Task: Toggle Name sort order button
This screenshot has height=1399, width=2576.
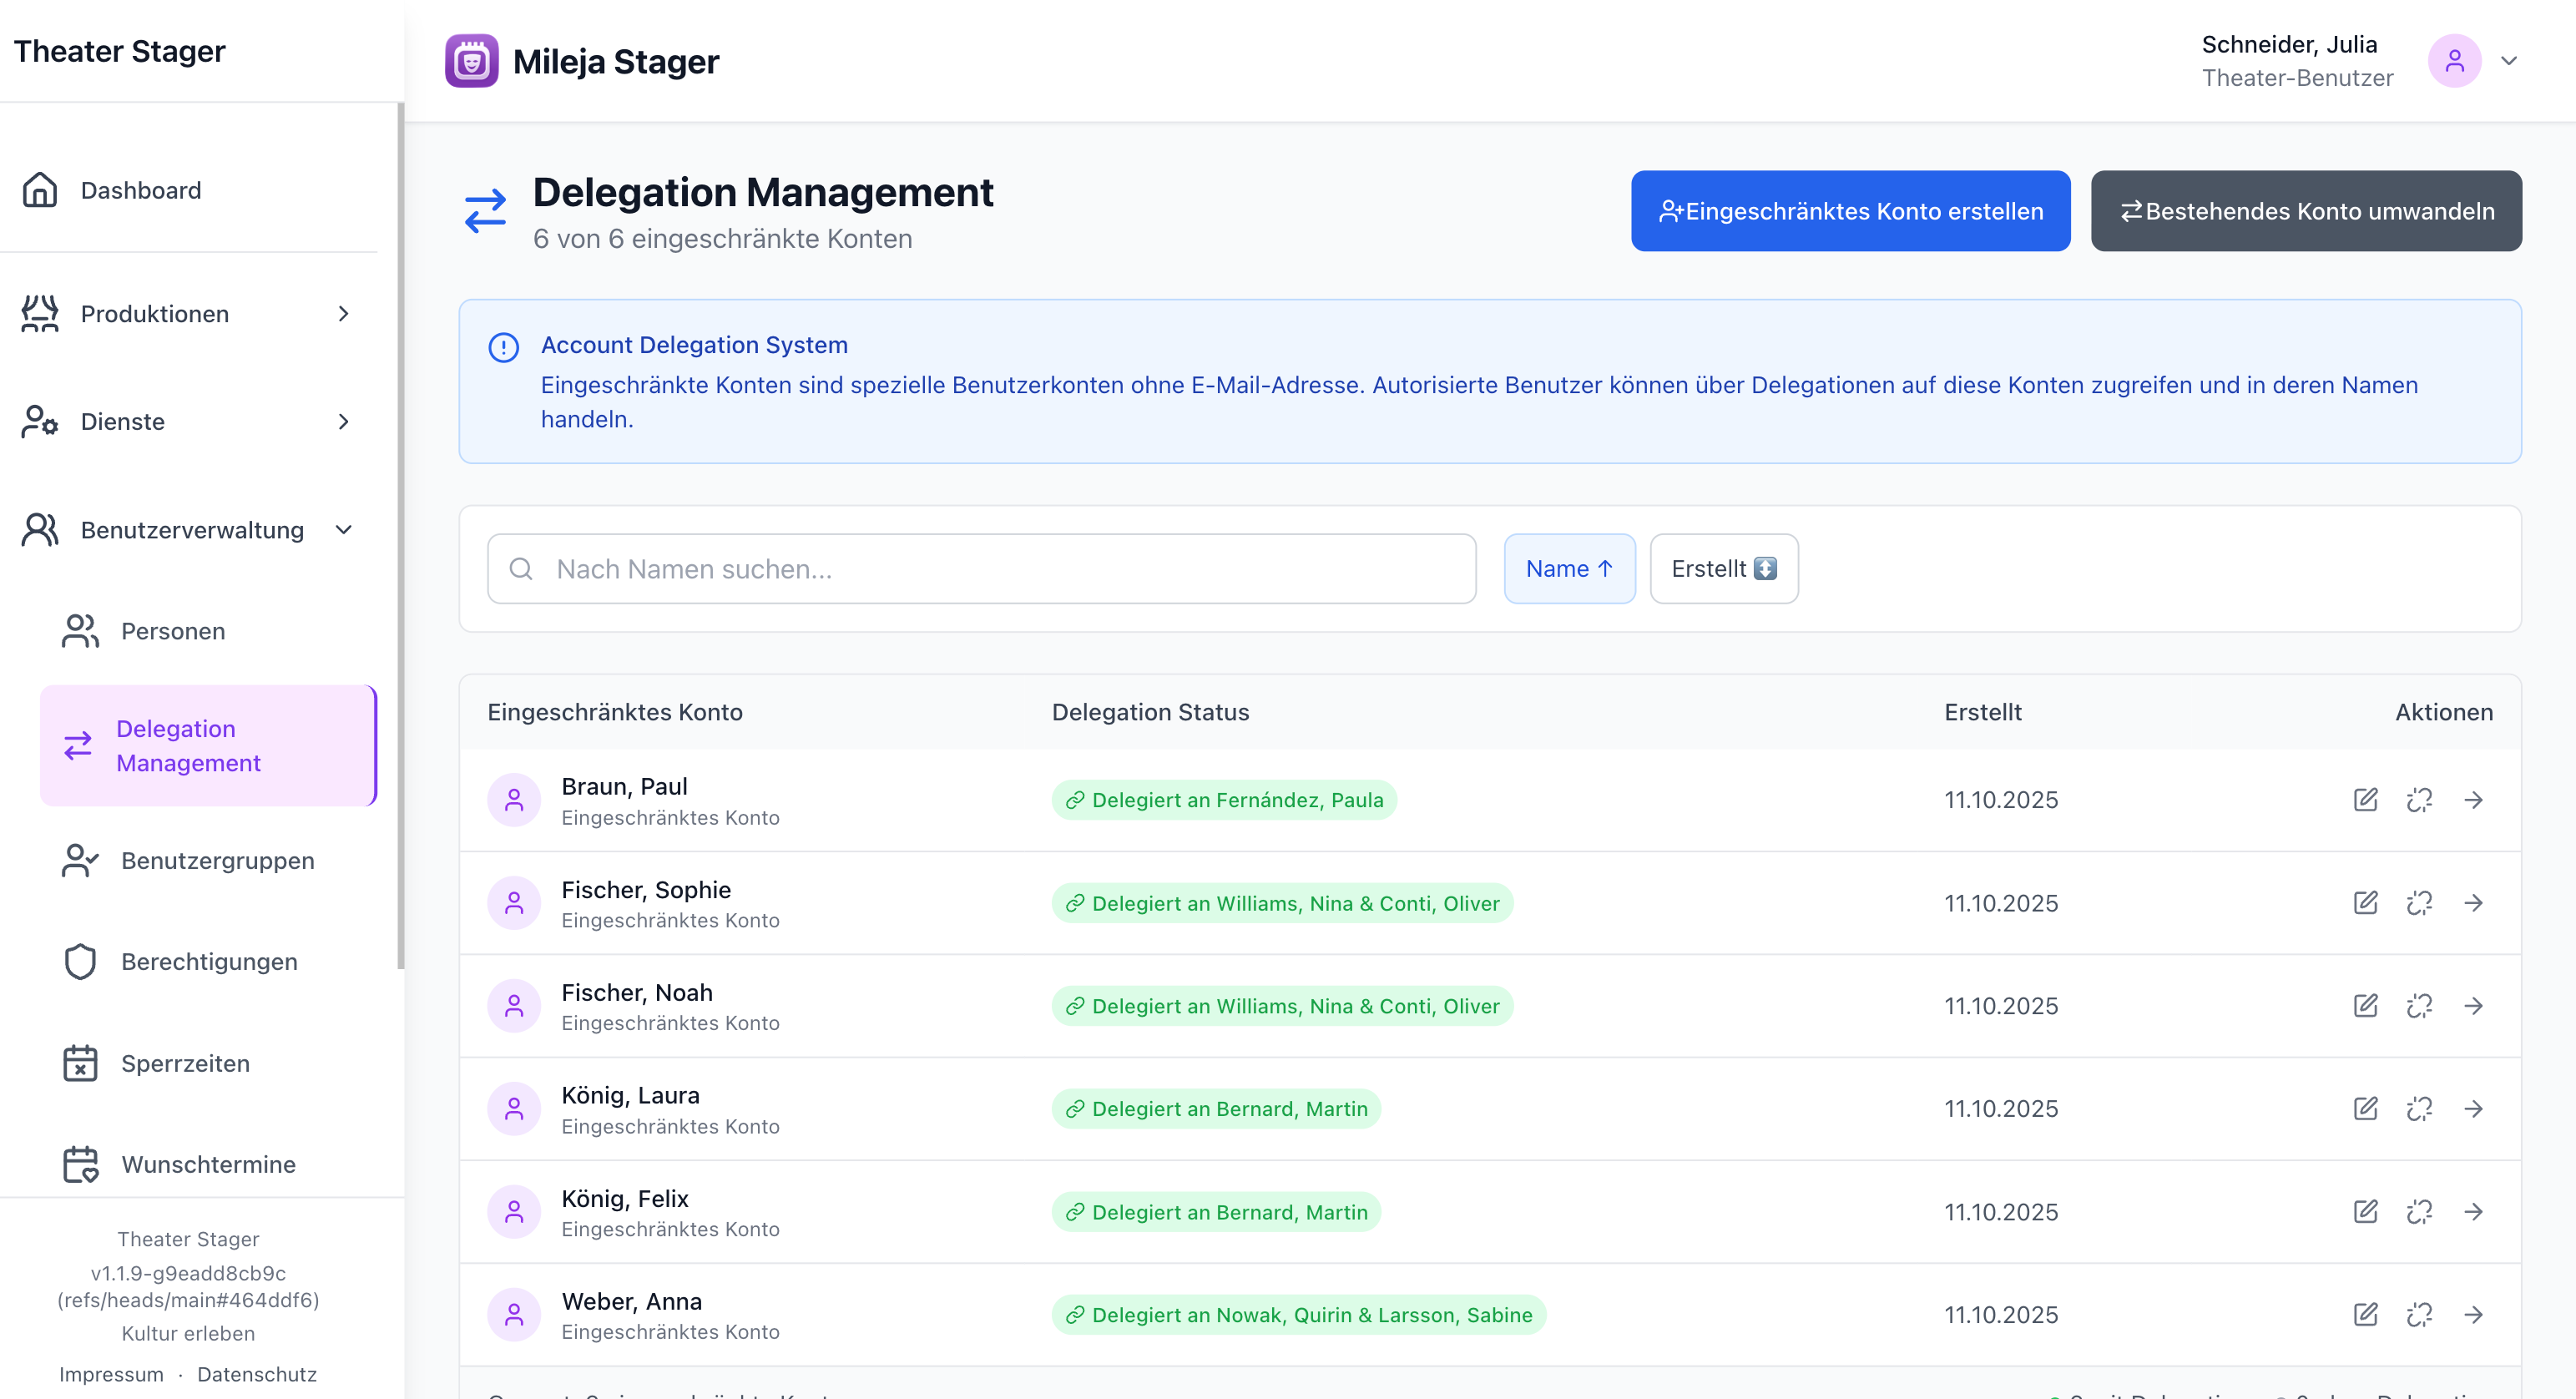Action: click(x=1569, y=569)
